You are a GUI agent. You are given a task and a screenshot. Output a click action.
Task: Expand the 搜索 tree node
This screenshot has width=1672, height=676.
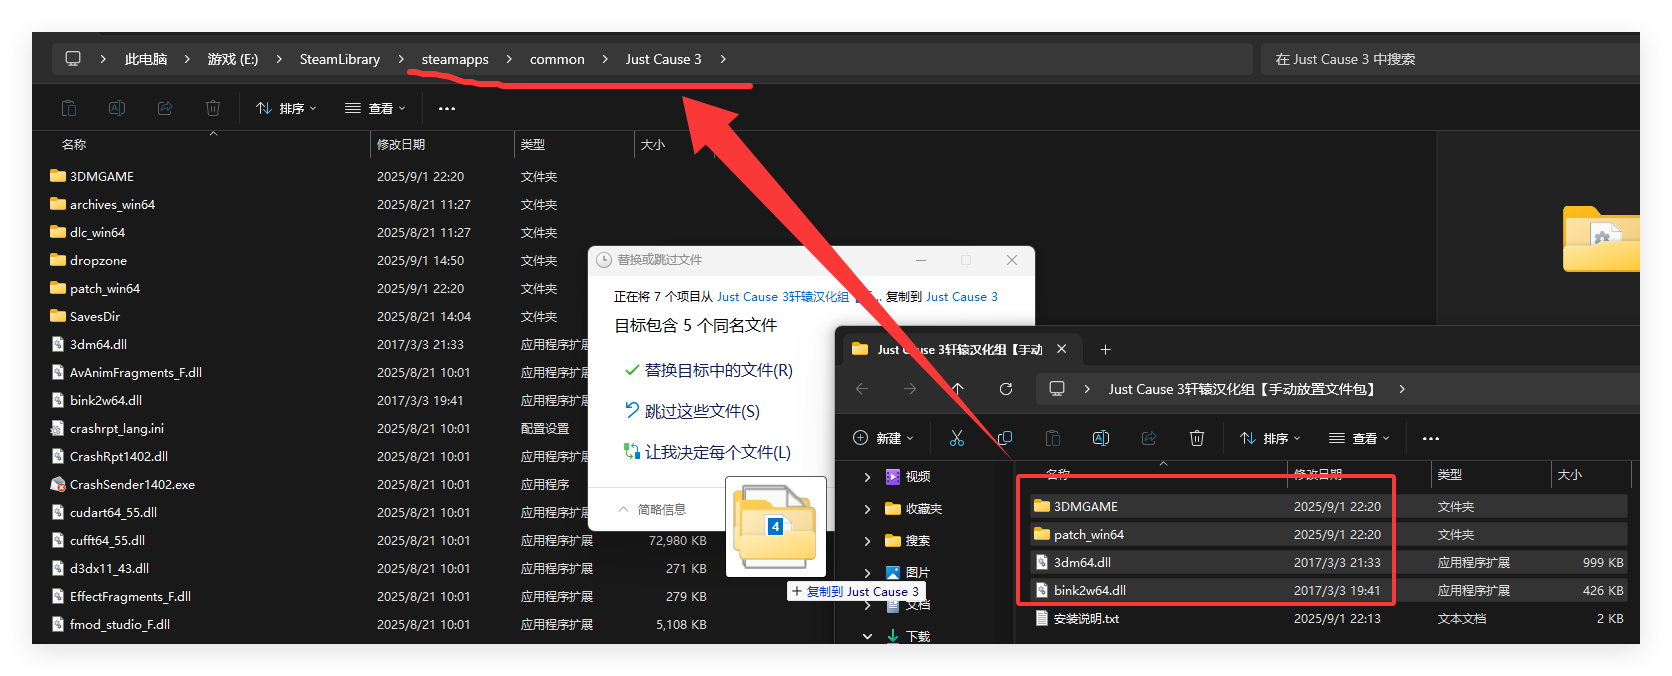point(867,541)
